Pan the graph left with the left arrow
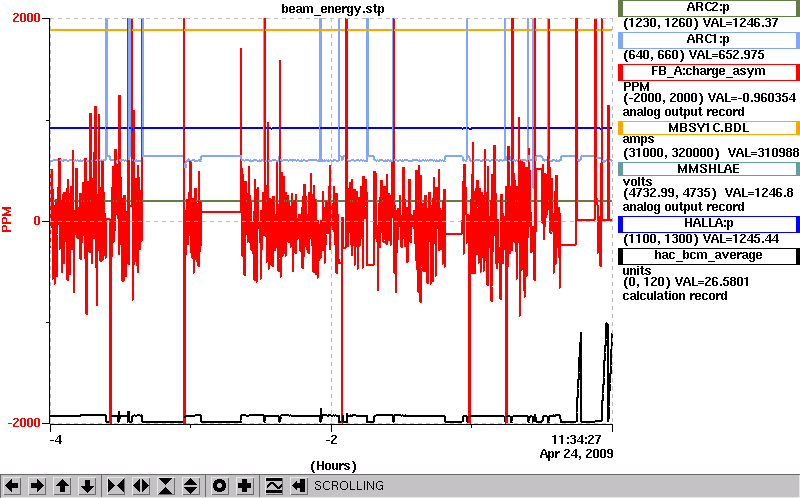The height and width of the screenshot is (498, 800). [12, 486]
